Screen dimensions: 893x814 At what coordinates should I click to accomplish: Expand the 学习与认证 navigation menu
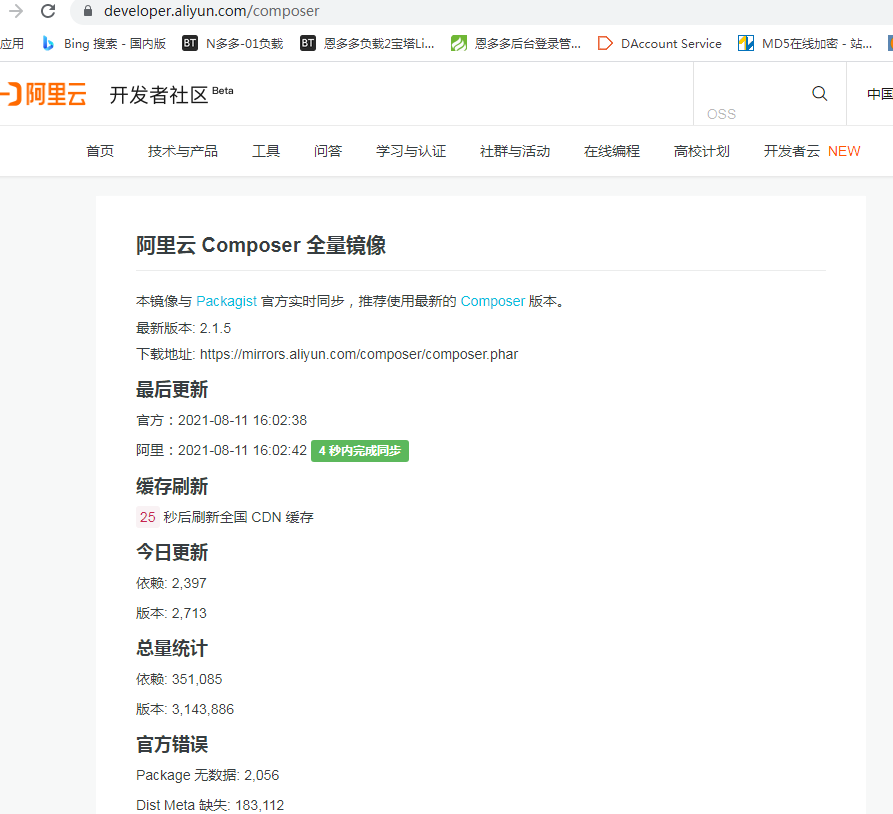[x=411, y=151]
